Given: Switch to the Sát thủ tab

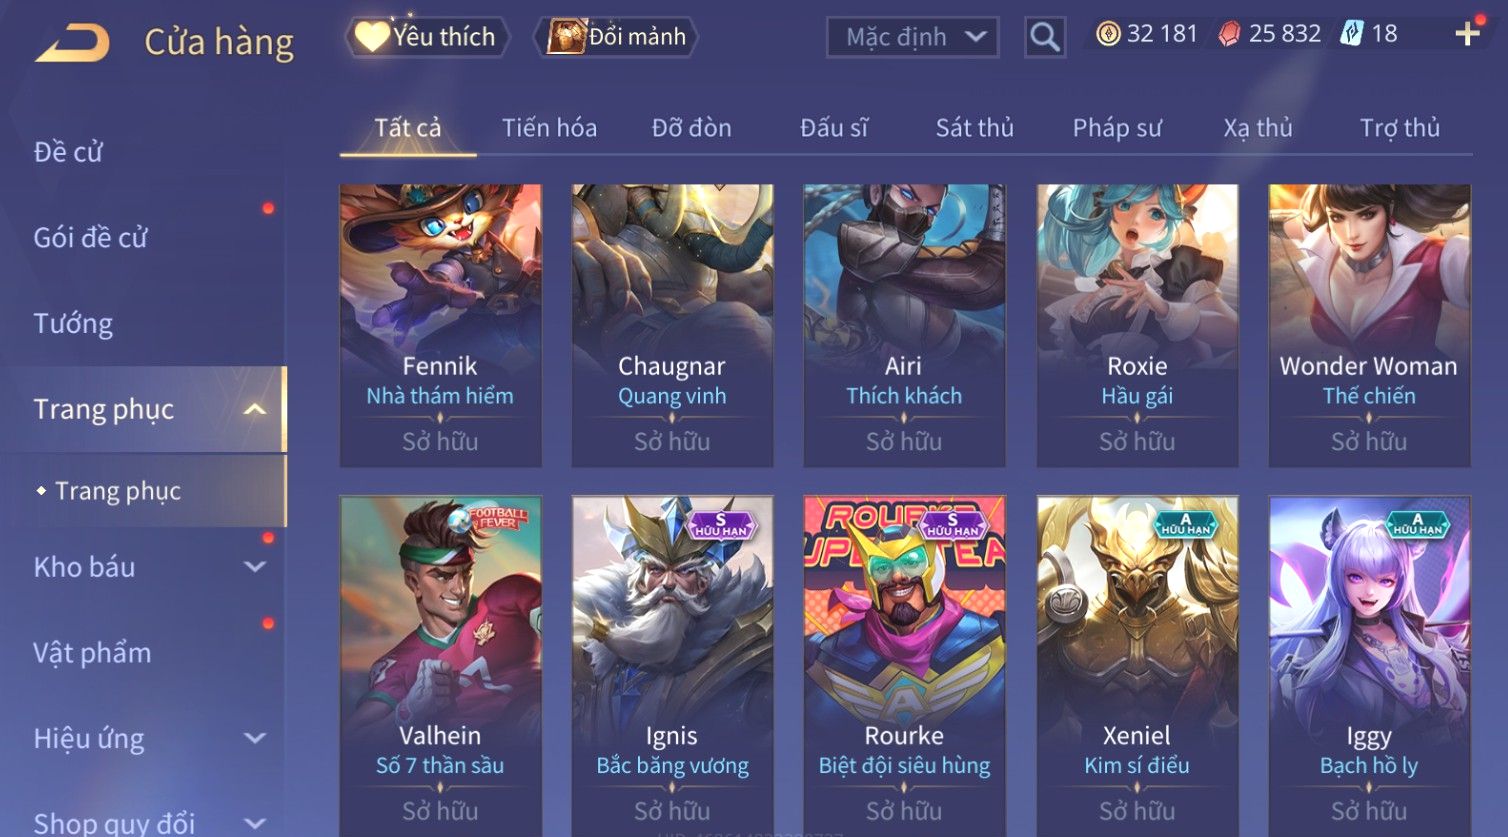Looking at the screenshot, I should (x=974, y=128).
